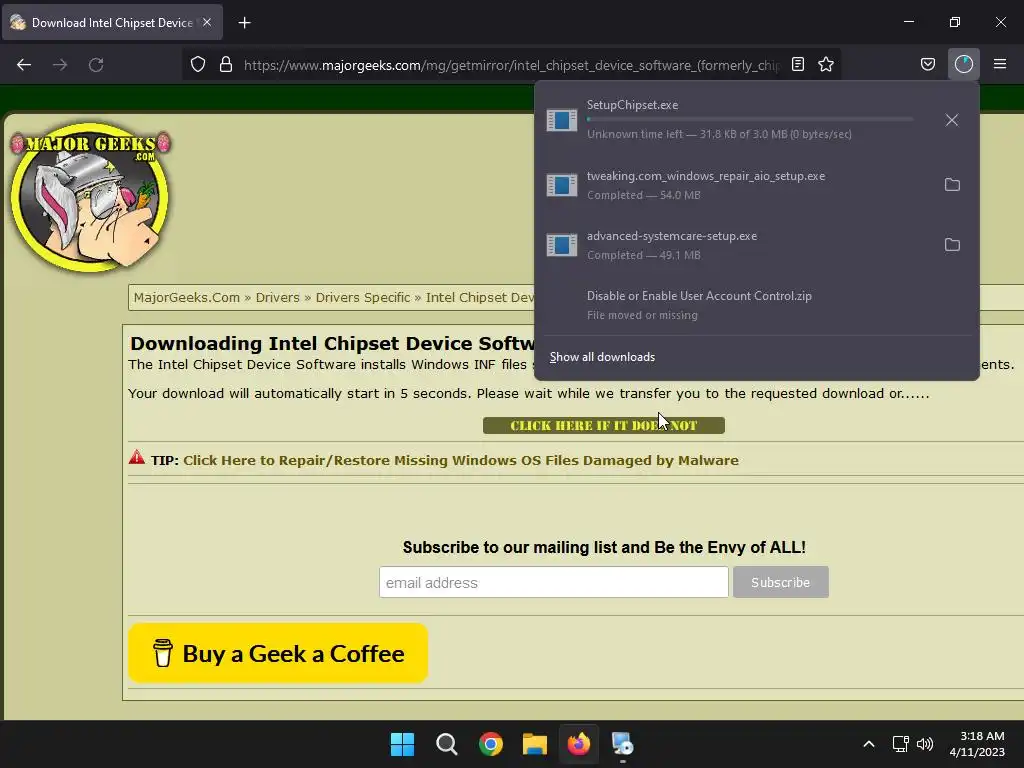Open the Drivers Specific breadcrumb link
Viewport: 1024px width, 768px height.
click(x=363, y=297)
